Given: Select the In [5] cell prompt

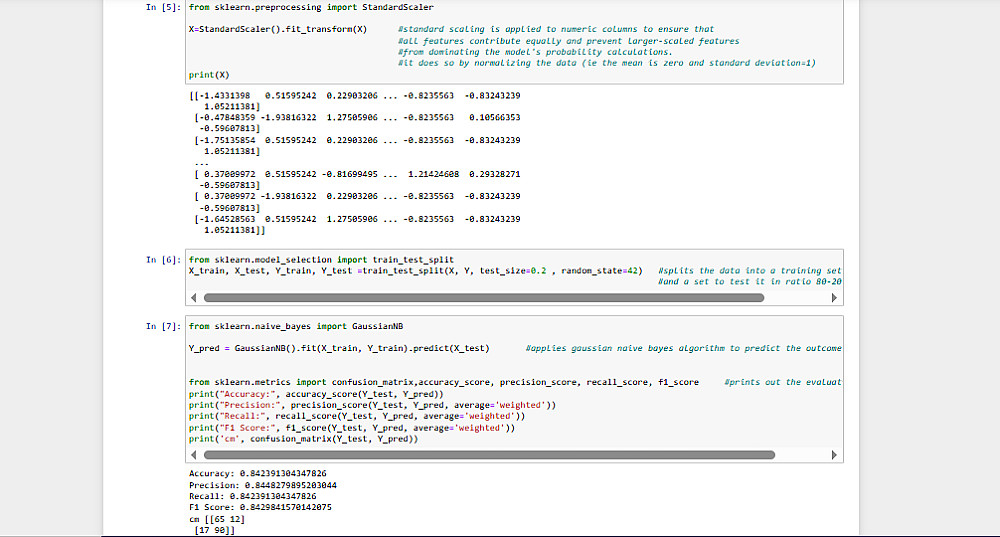Looking at the screenshot, I should 163,8.
